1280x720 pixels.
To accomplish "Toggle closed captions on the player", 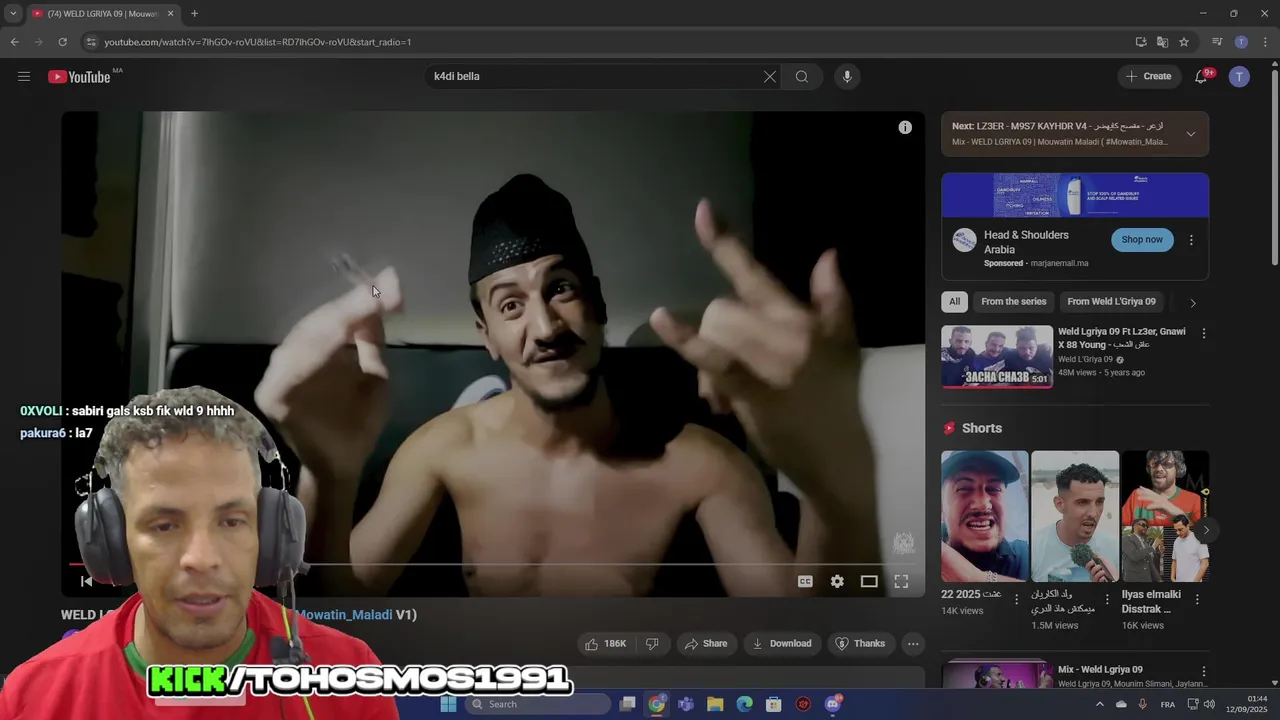I will coord(805,581).
